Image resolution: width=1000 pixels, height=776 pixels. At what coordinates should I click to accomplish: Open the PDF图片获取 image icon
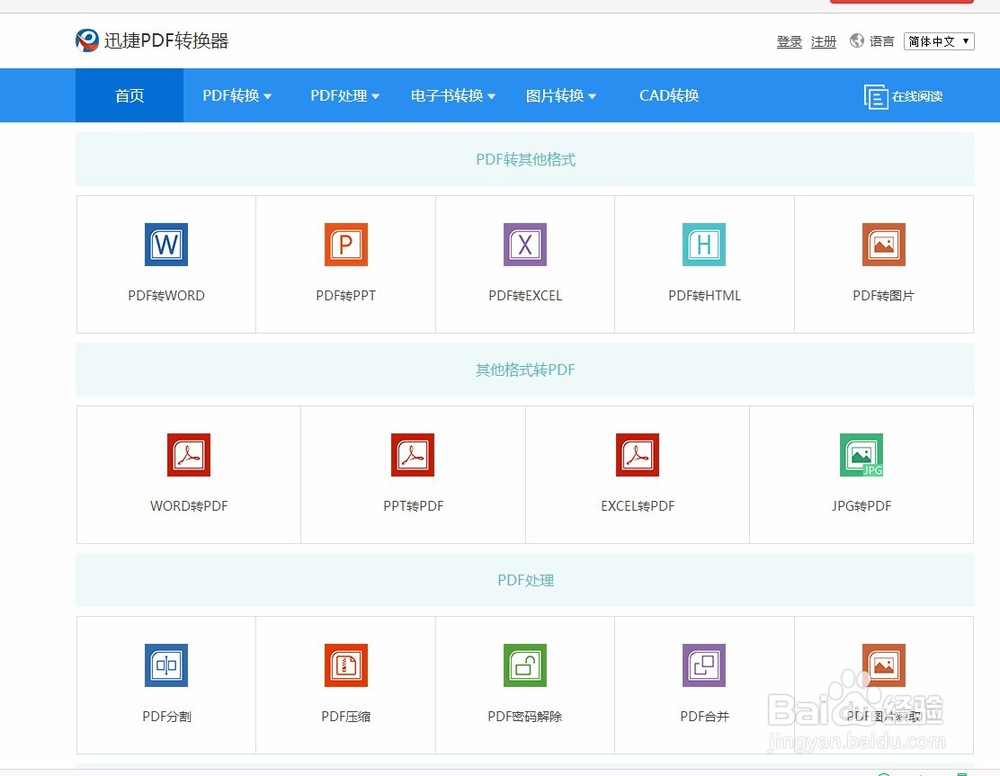[883, 665]
